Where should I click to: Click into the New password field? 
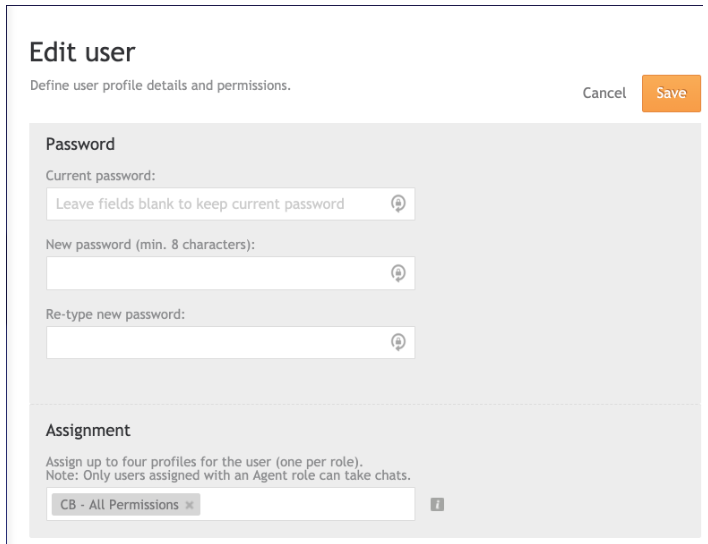tap(230, 273)
